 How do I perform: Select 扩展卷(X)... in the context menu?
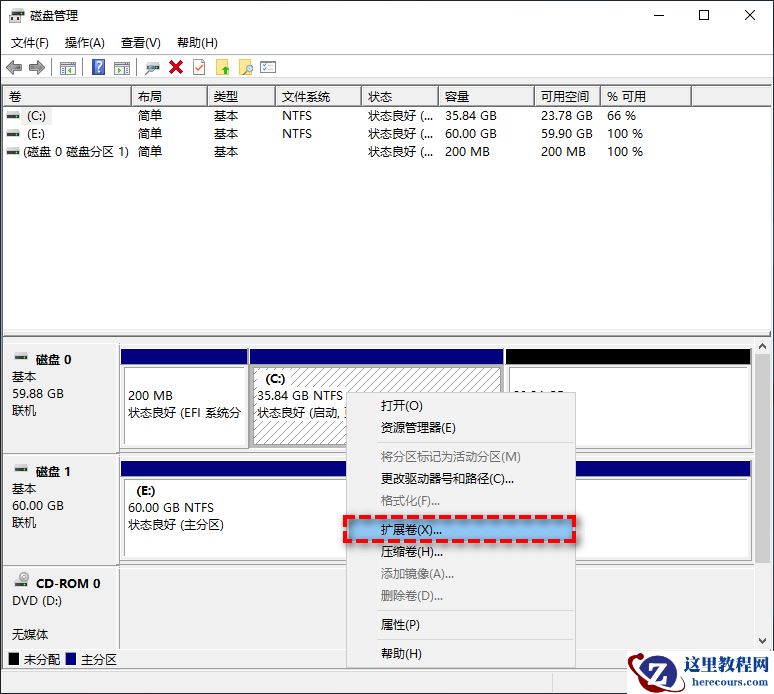pos(461,530)
